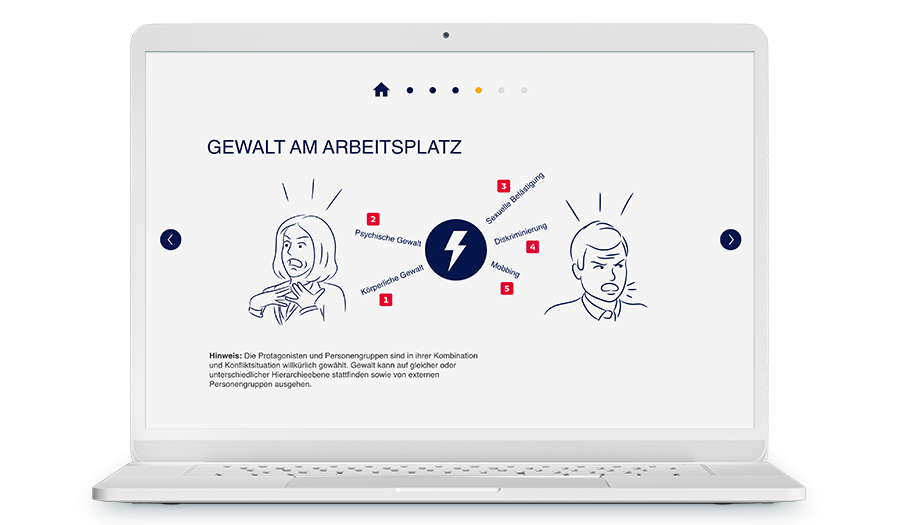Image resolution: width=900 pixels, height=525 pixels.
Task: Open red marker number 2
Action: click(x=373, y=219)
